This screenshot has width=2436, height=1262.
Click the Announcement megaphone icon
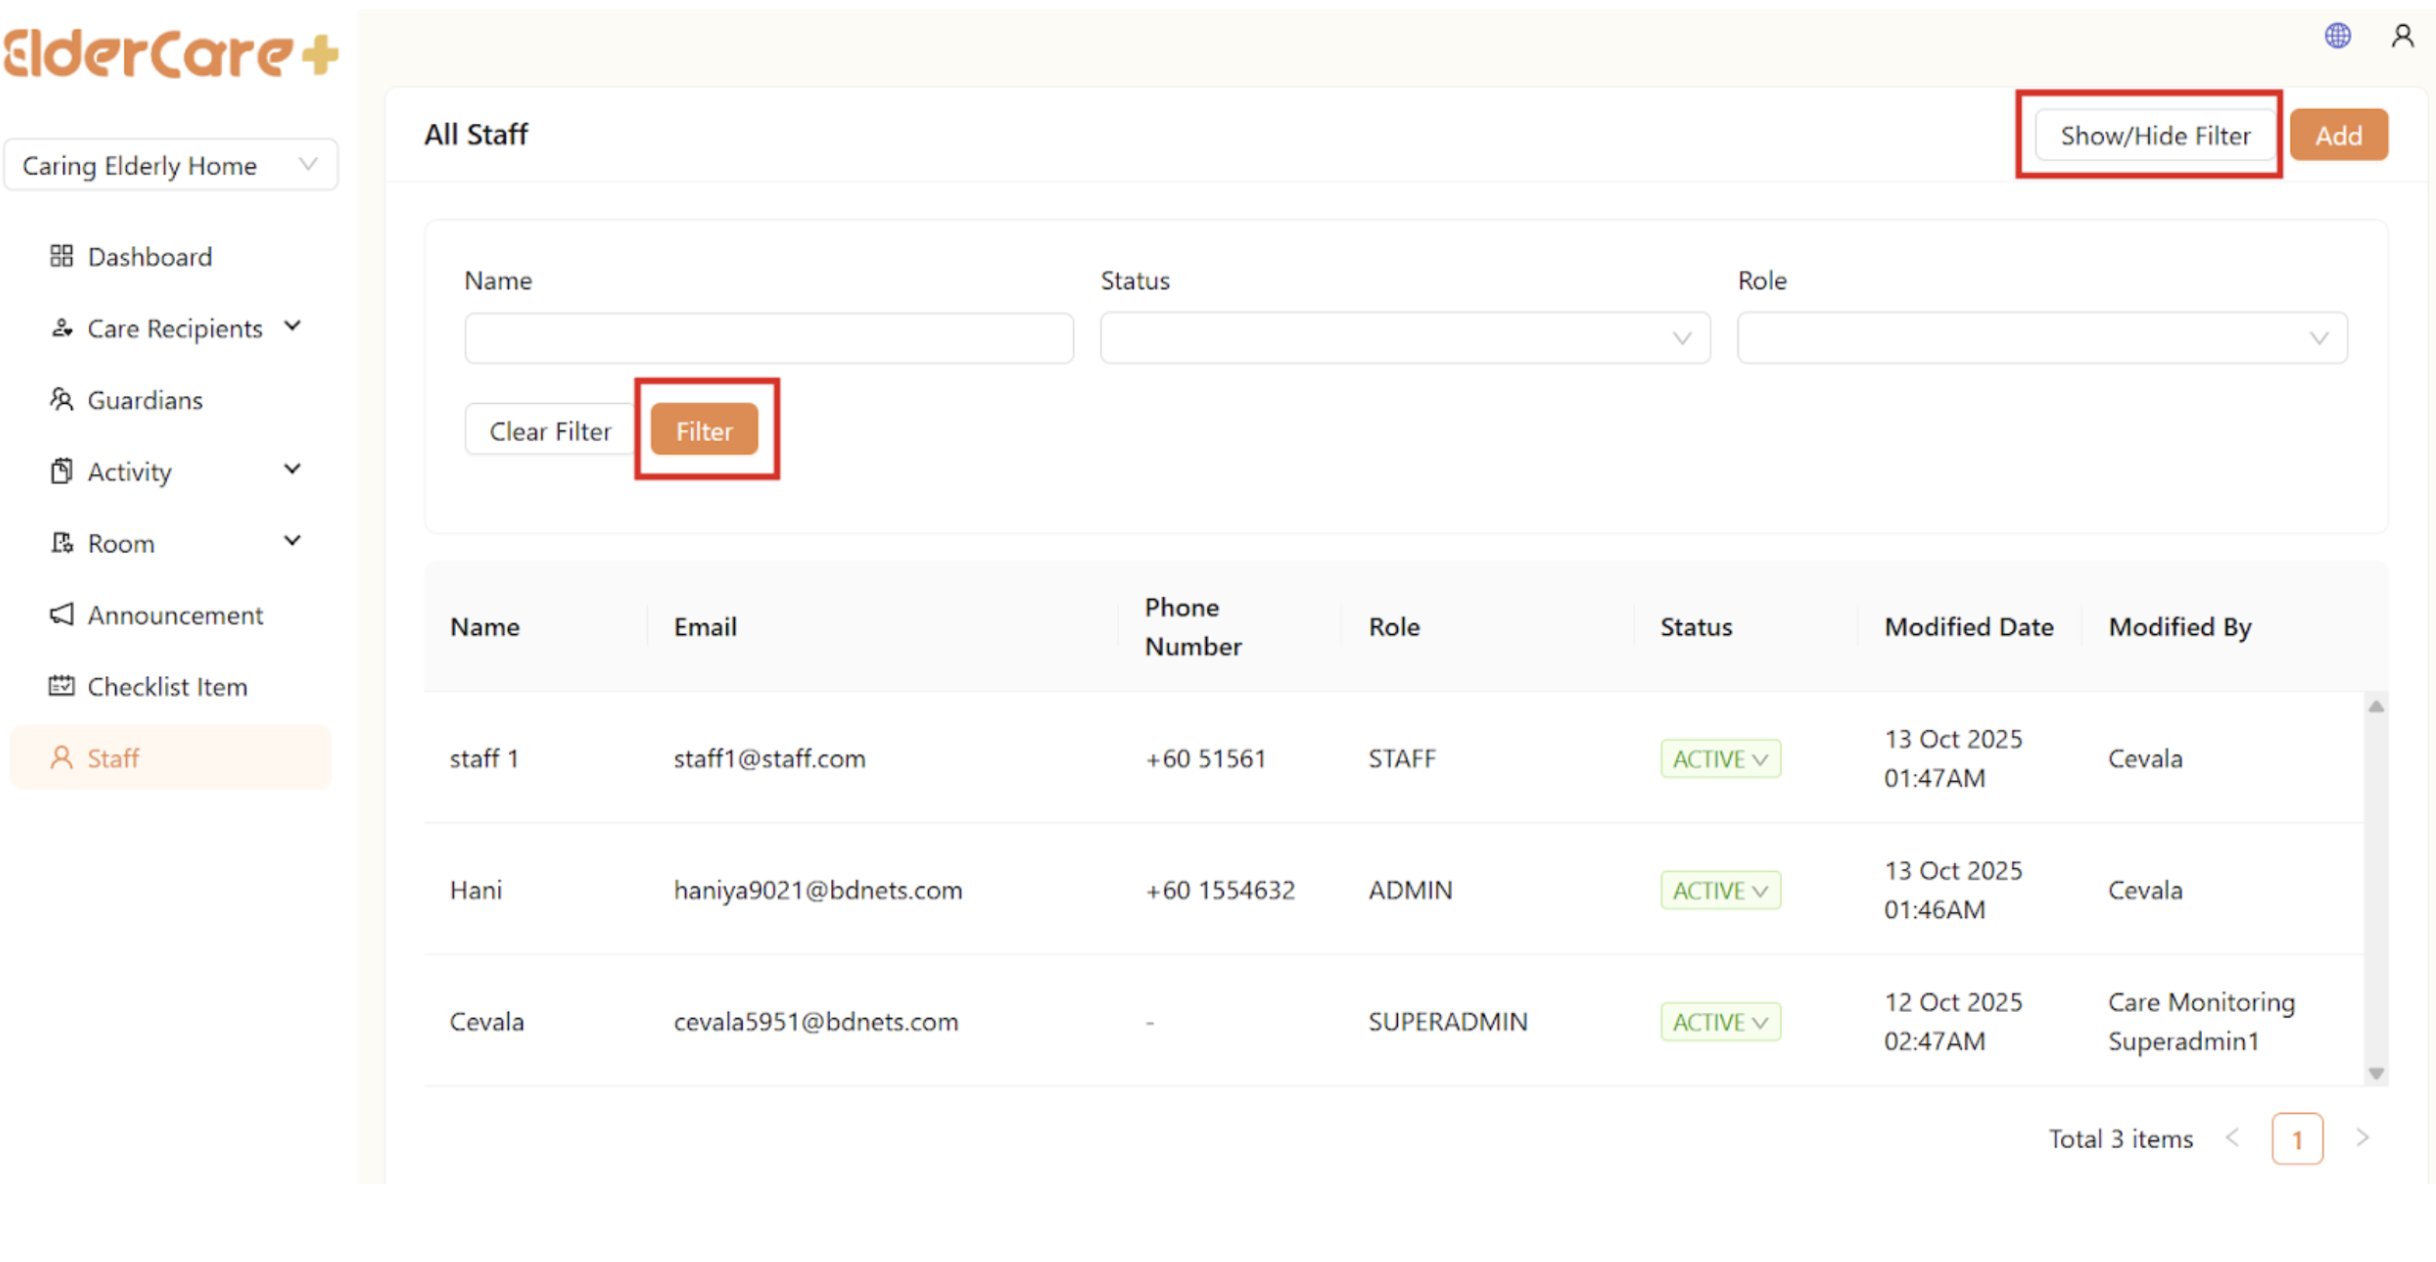point(61,614)
